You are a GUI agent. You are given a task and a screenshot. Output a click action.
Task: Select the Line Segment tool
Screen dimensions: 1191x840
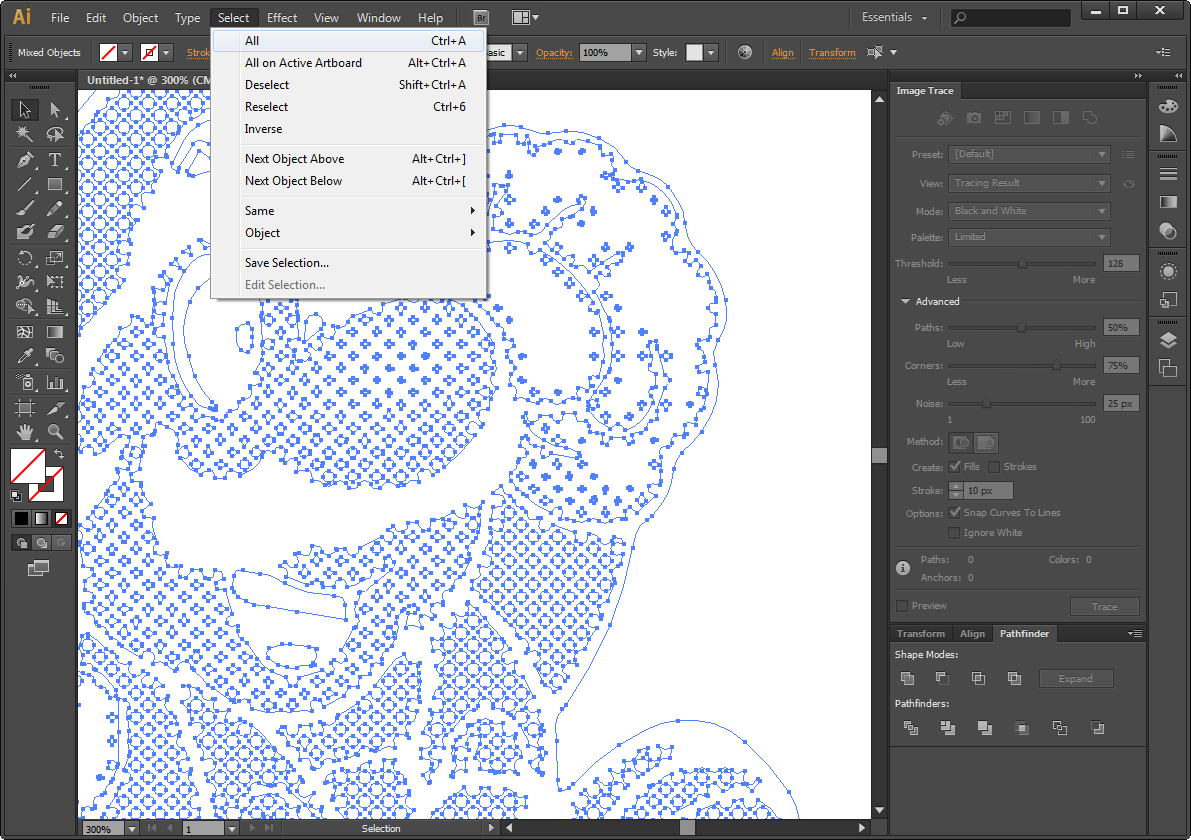[24, 184]
